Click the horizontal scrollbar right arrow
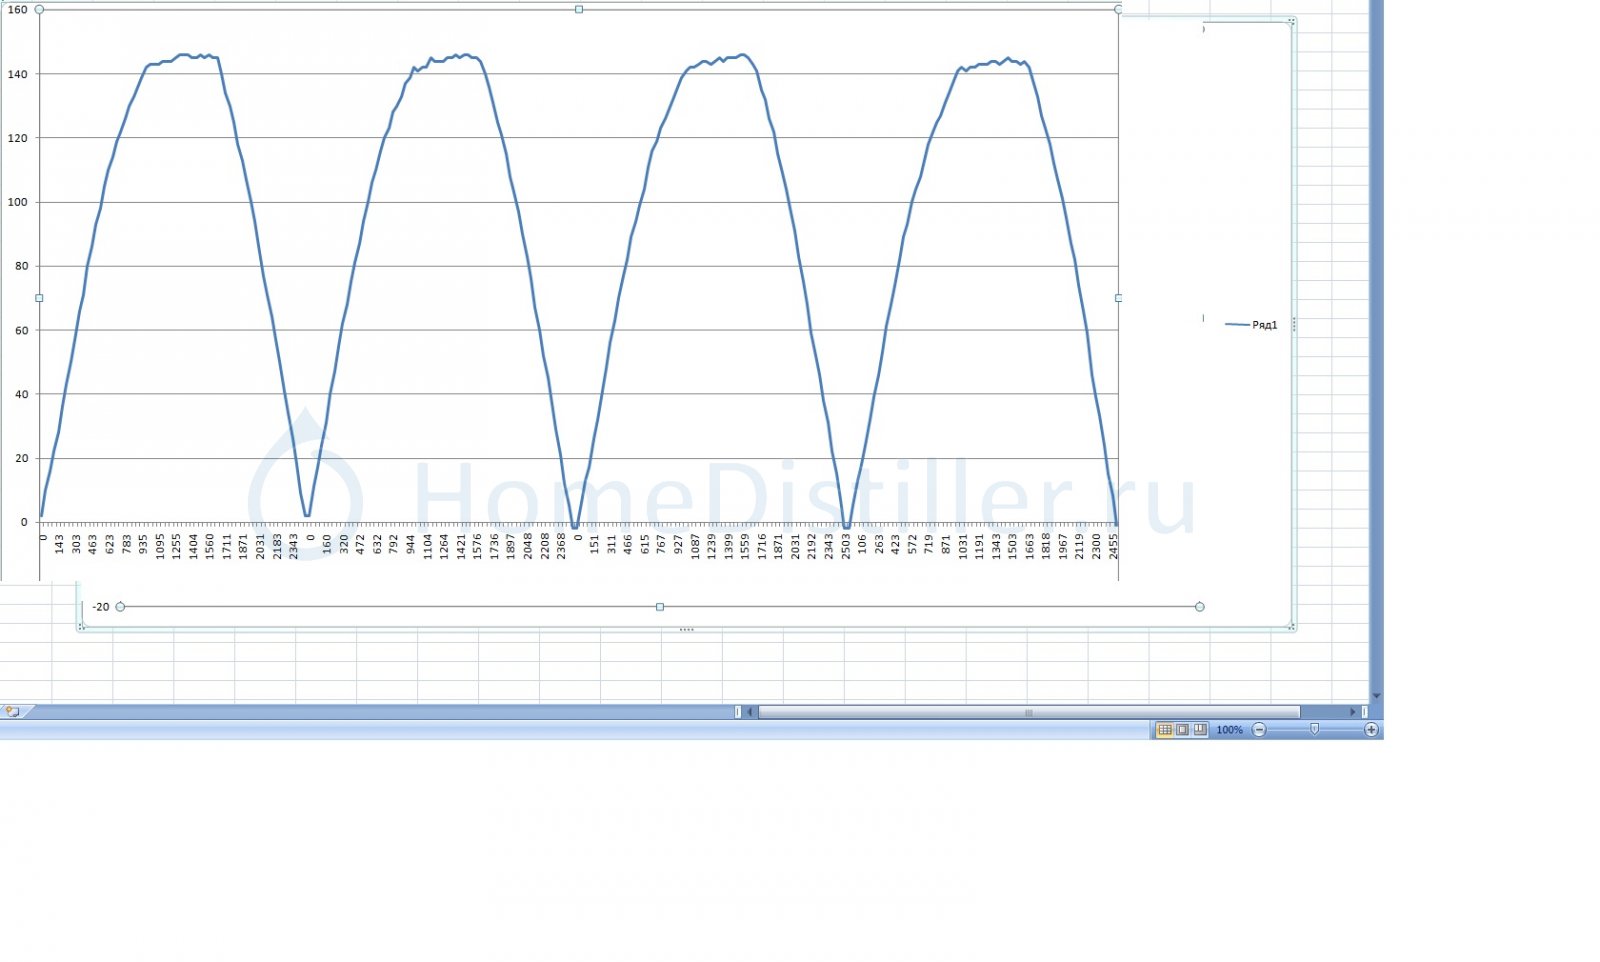 tap(1353, 712)
